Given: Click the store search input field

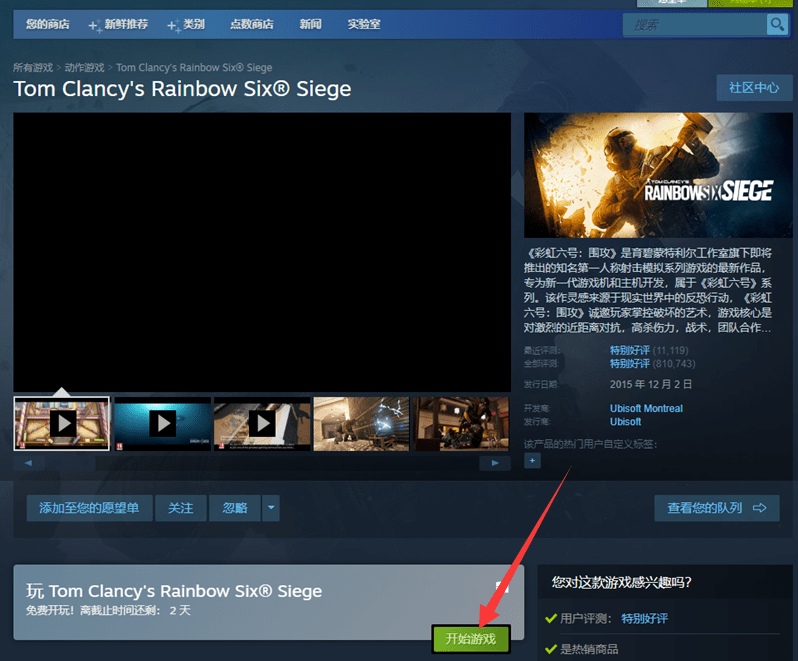Looking at the screenshot, I should (693, 24).
